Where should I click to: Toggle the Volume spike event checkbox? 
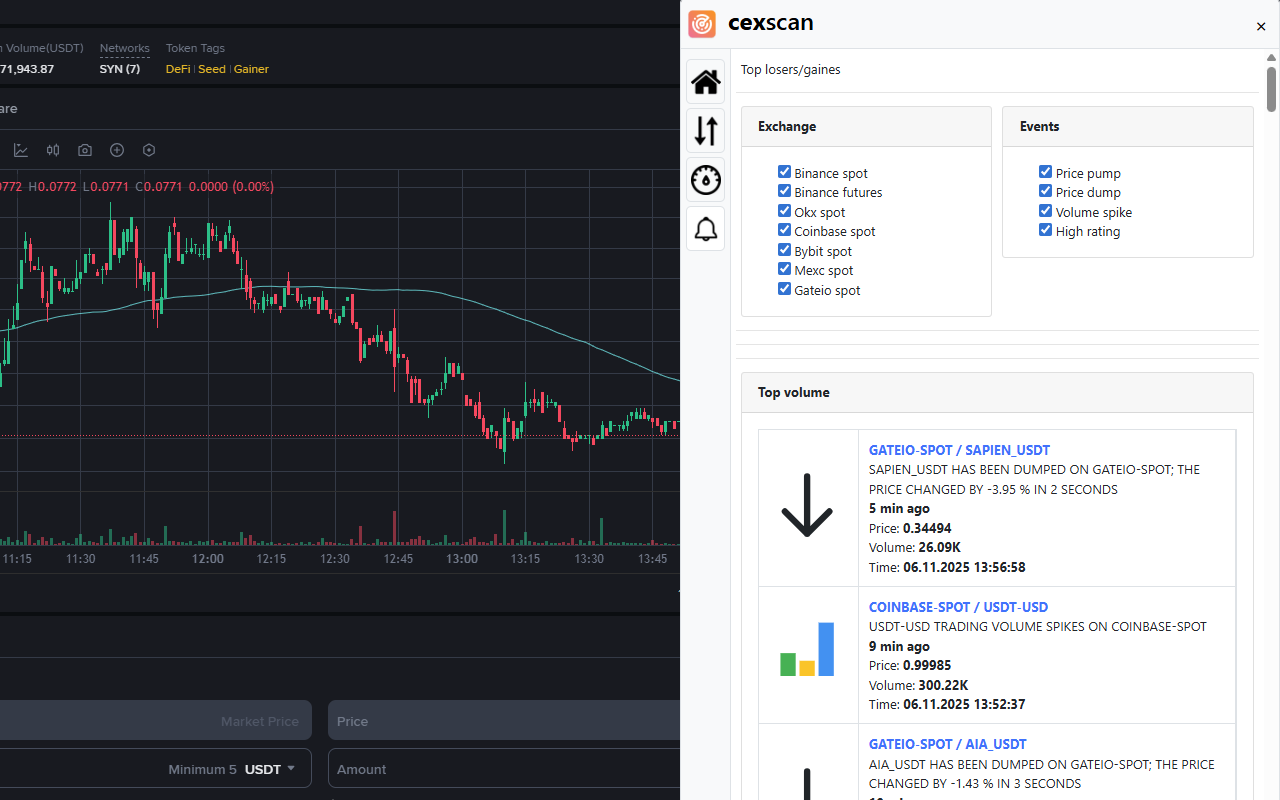[x=1045, y=211]
